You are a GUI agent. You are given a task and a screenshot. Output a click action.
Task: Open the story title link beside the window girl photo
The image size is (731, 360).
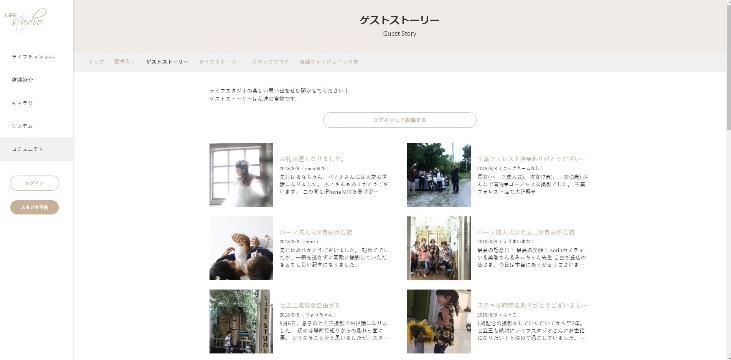coord(312,159)
